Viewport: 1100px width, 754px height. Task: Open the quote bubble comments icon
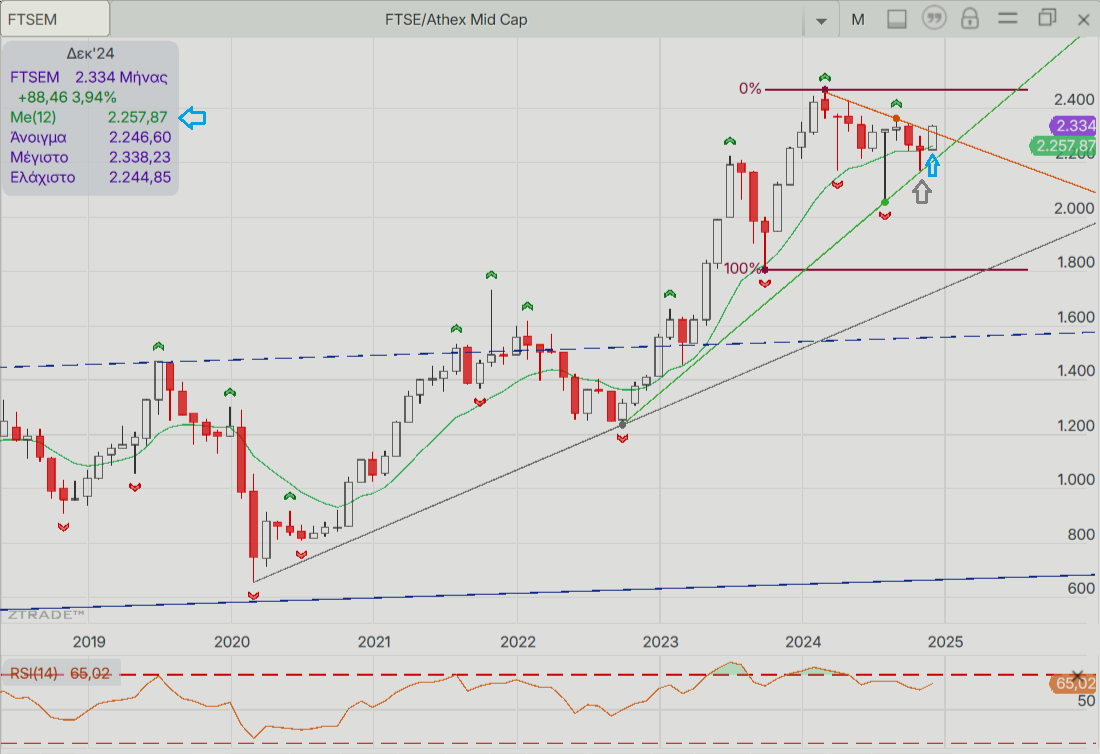934,18
